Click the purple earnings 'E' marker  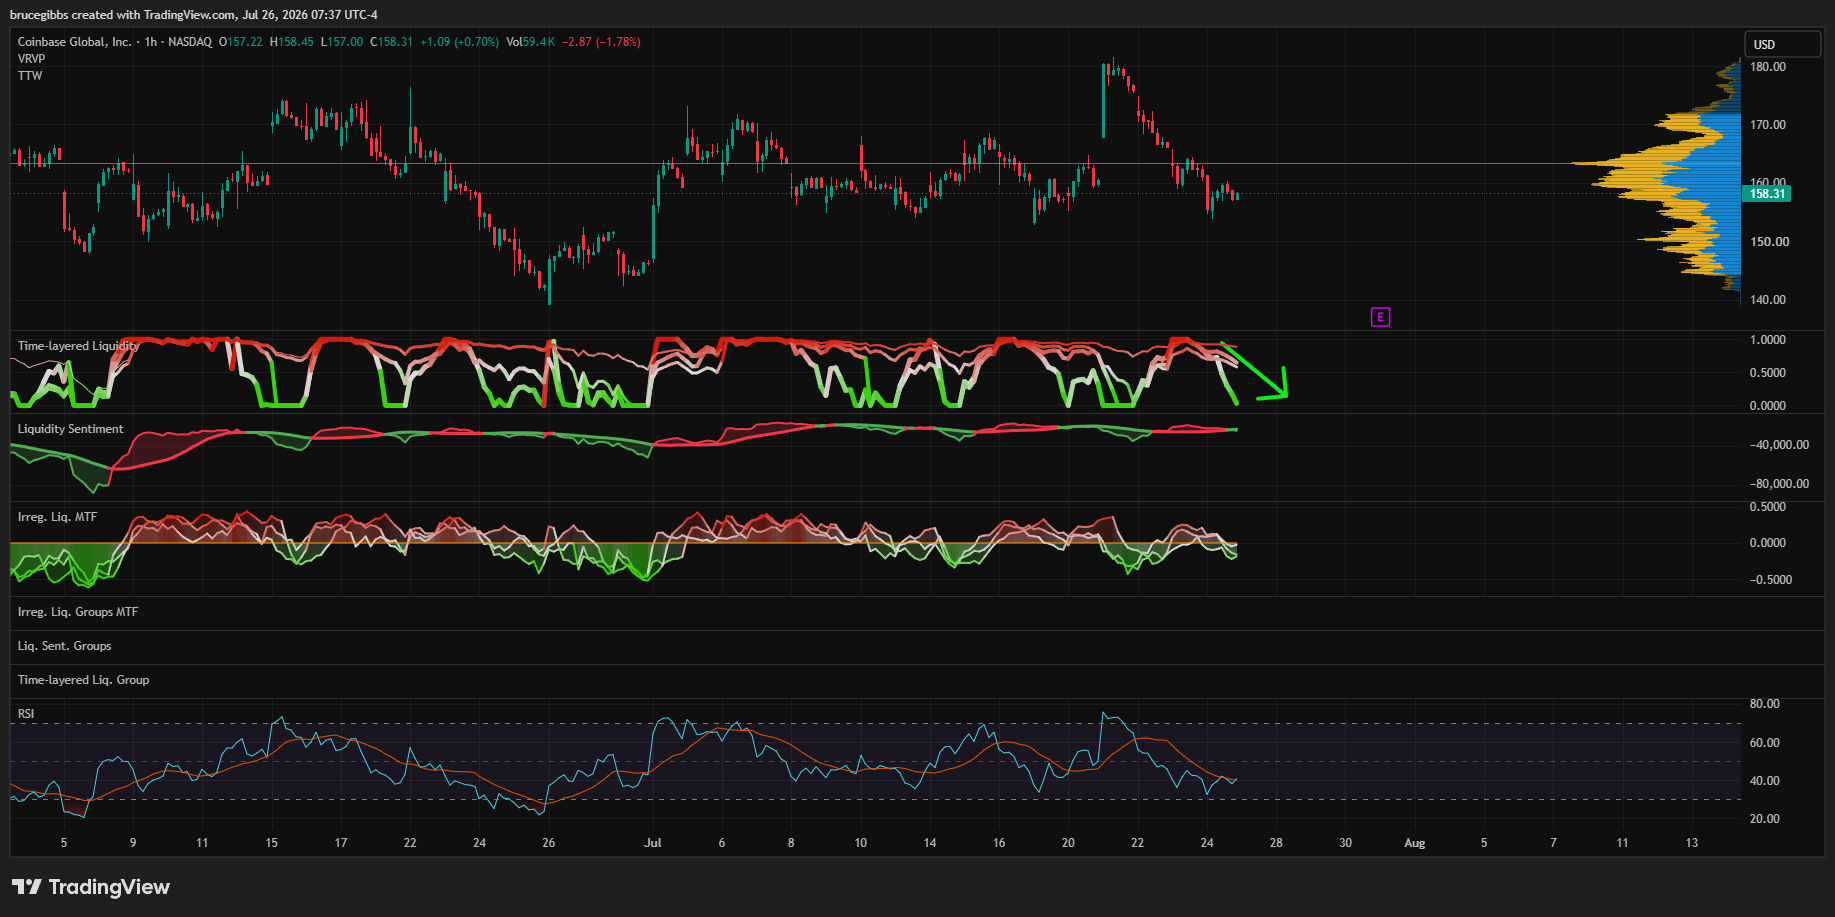(x=1380, y=317)
